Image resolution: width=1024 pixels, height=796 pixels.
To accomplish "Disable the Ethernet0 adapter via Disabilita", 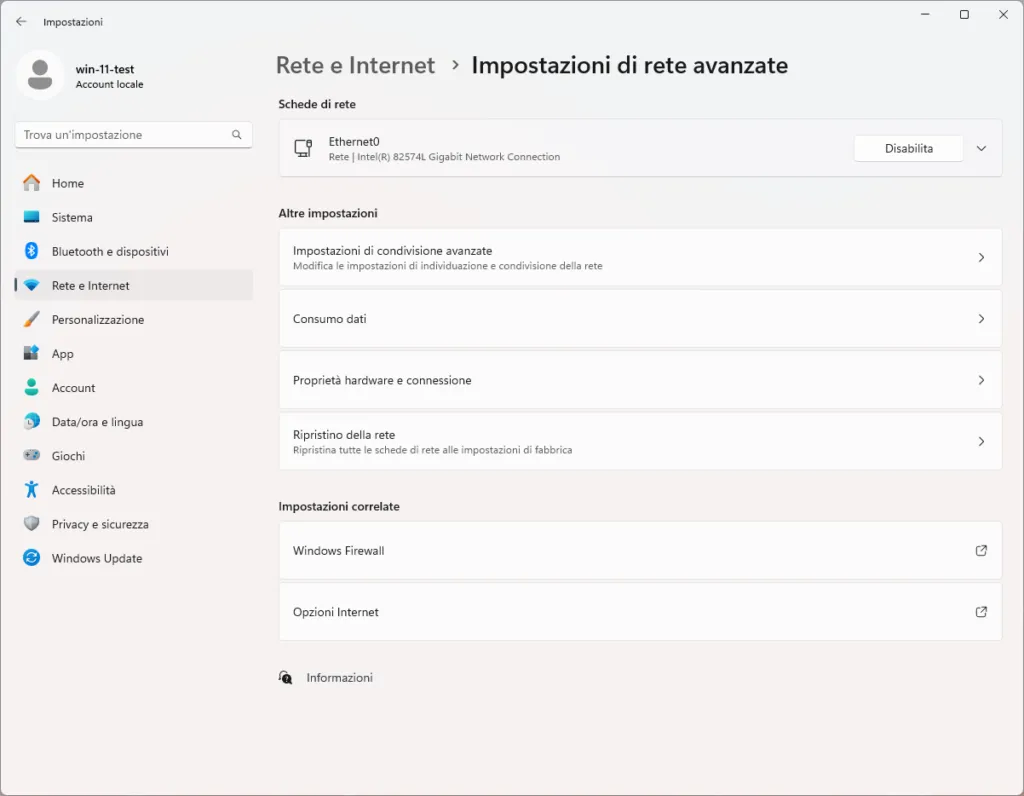I will (907, 147).
